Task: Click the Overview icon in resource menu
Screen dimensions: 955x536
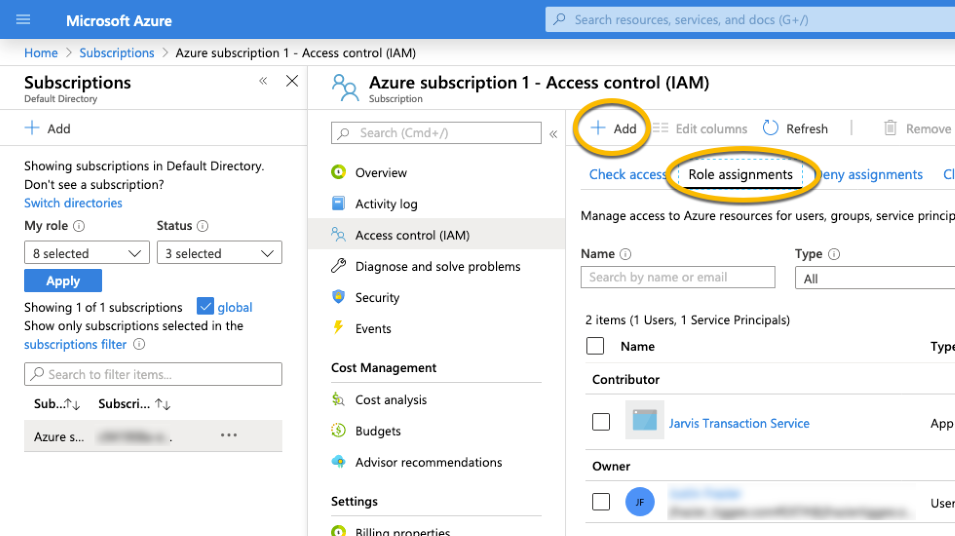Action: pyautogui.click(x=338, y=172)
